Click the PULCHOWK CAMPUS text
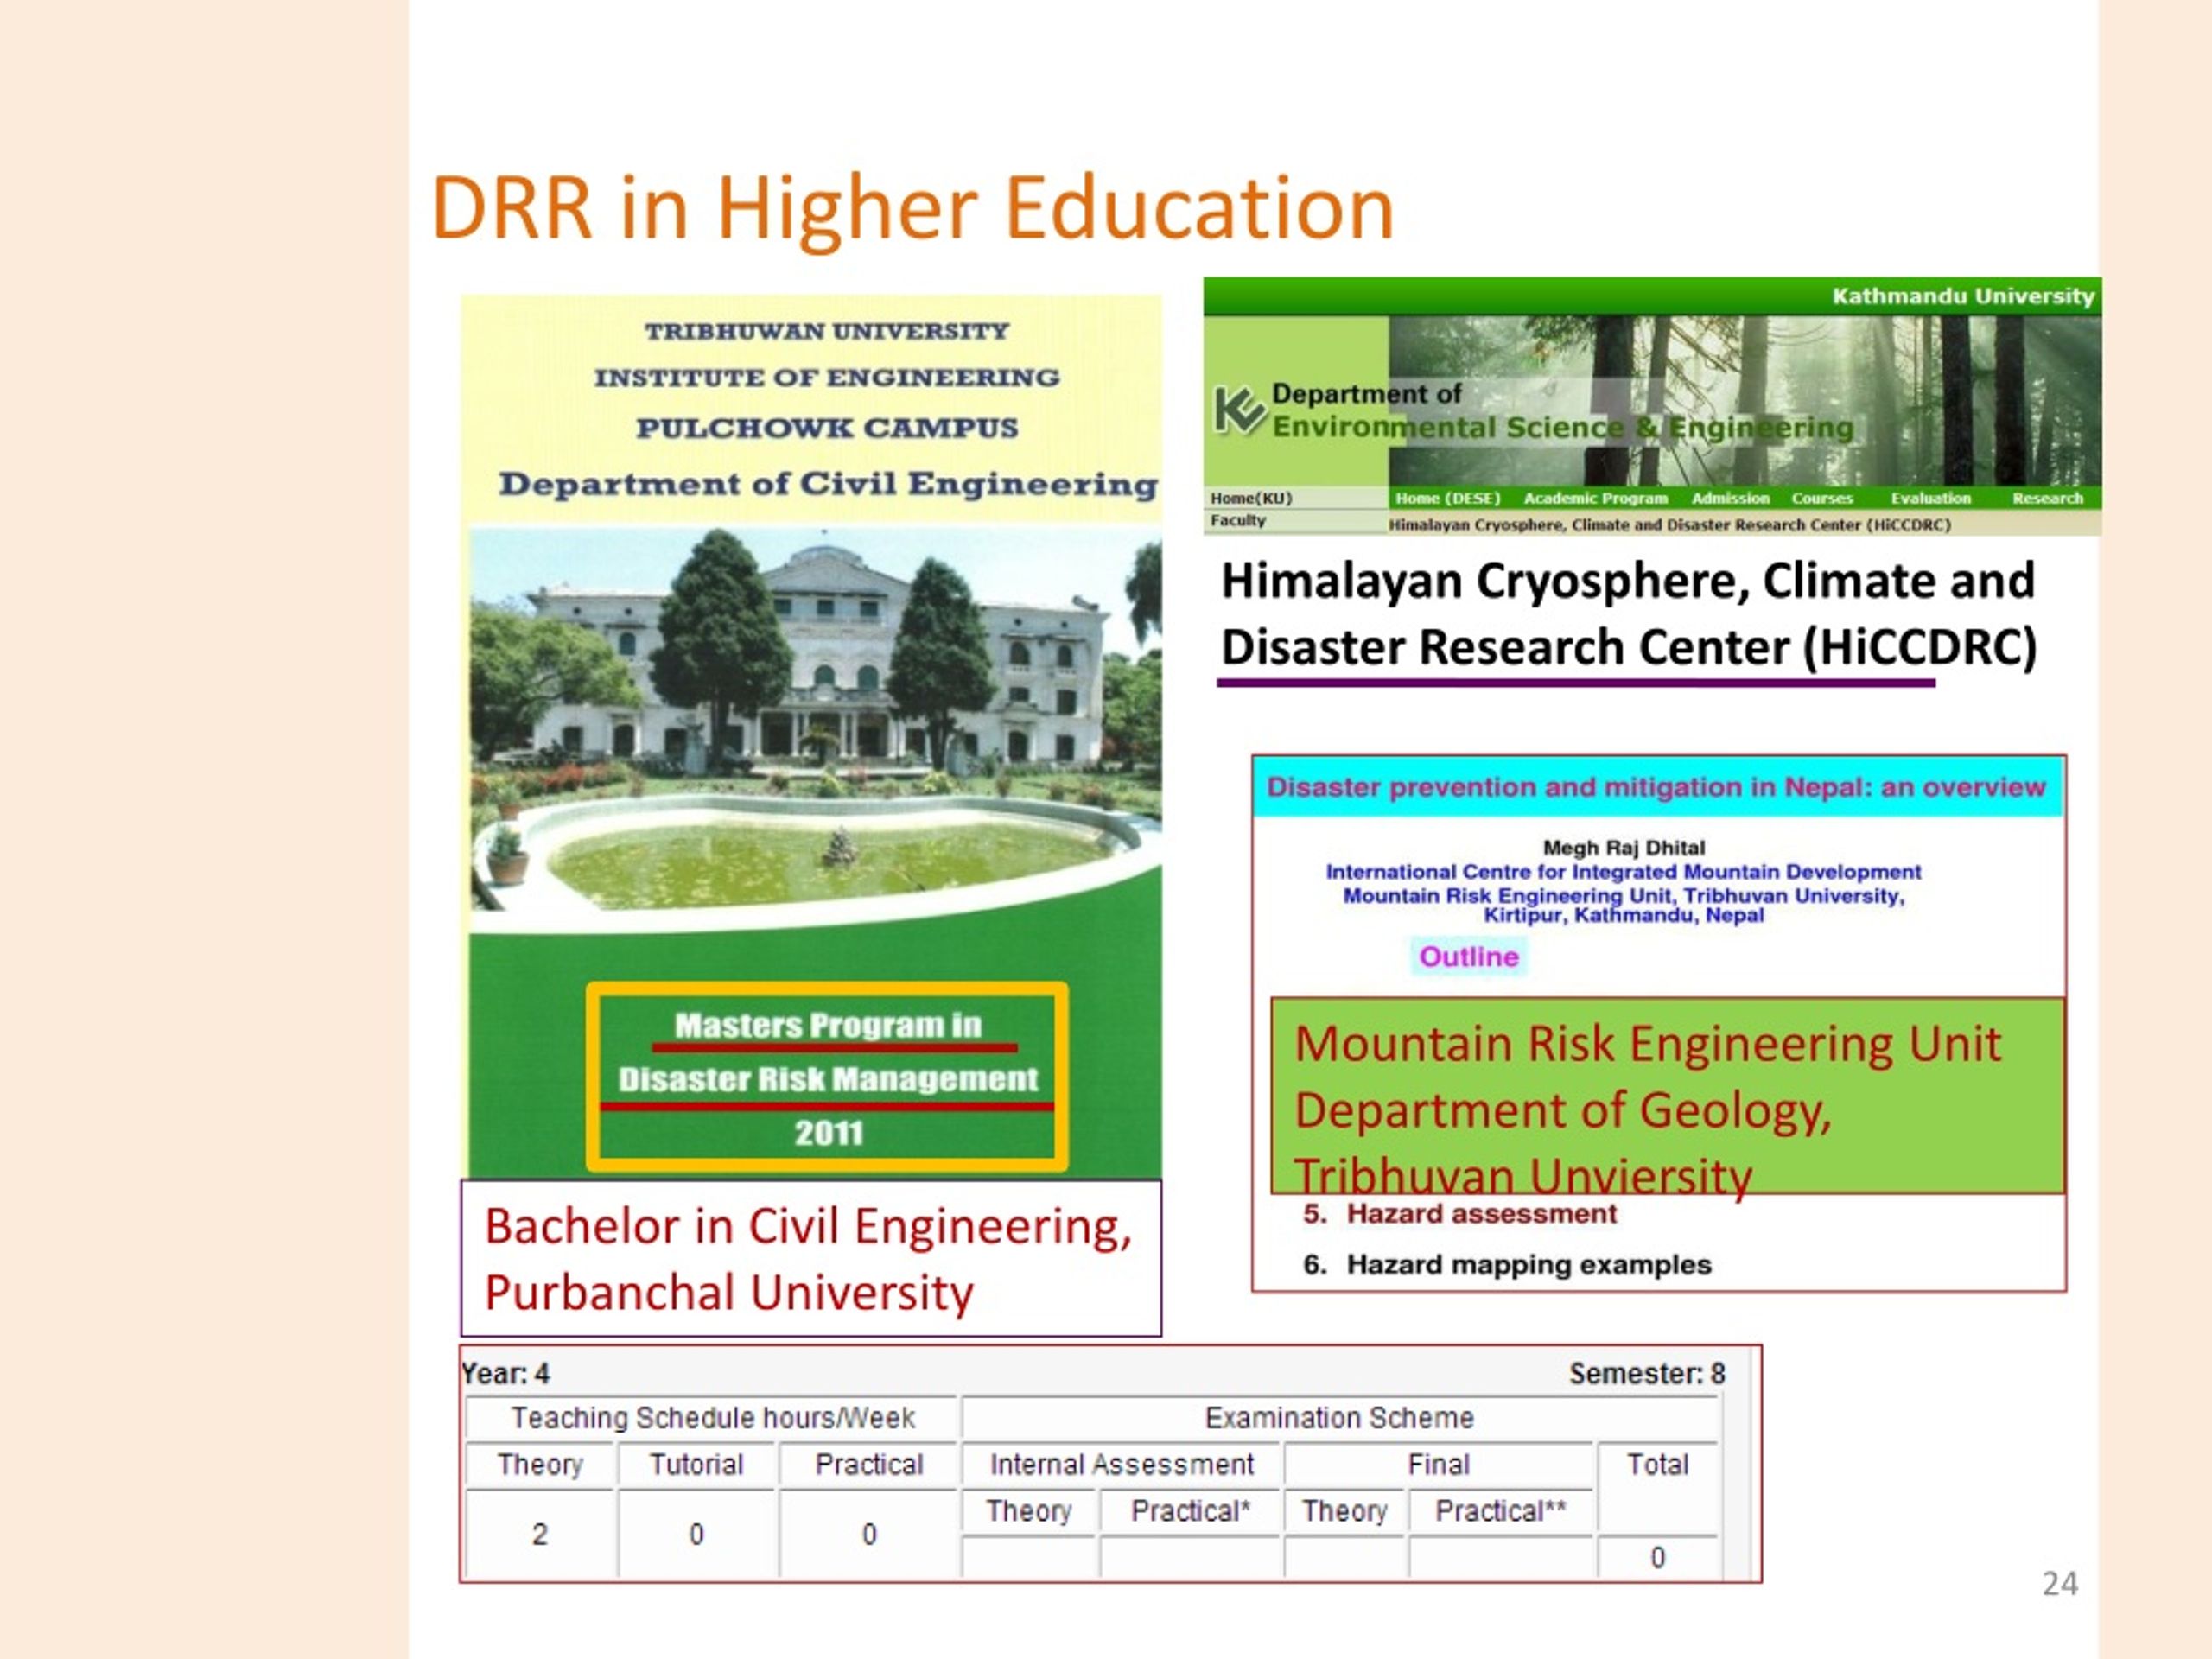The height and width of the screenshot is (1659, 2212). click(x=827, y=428)
